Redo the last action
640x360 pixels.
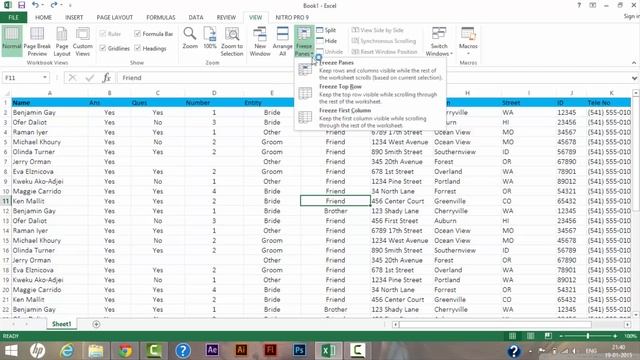point(54,5)
